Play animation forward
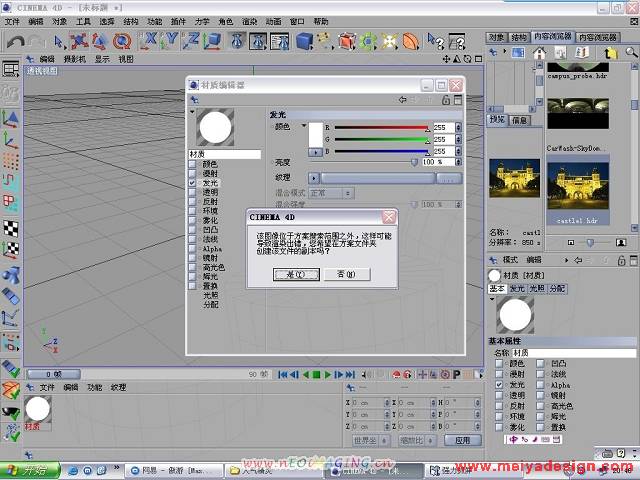Image resolution: width=640 pixels, height=480 pixels. (327, 374)
